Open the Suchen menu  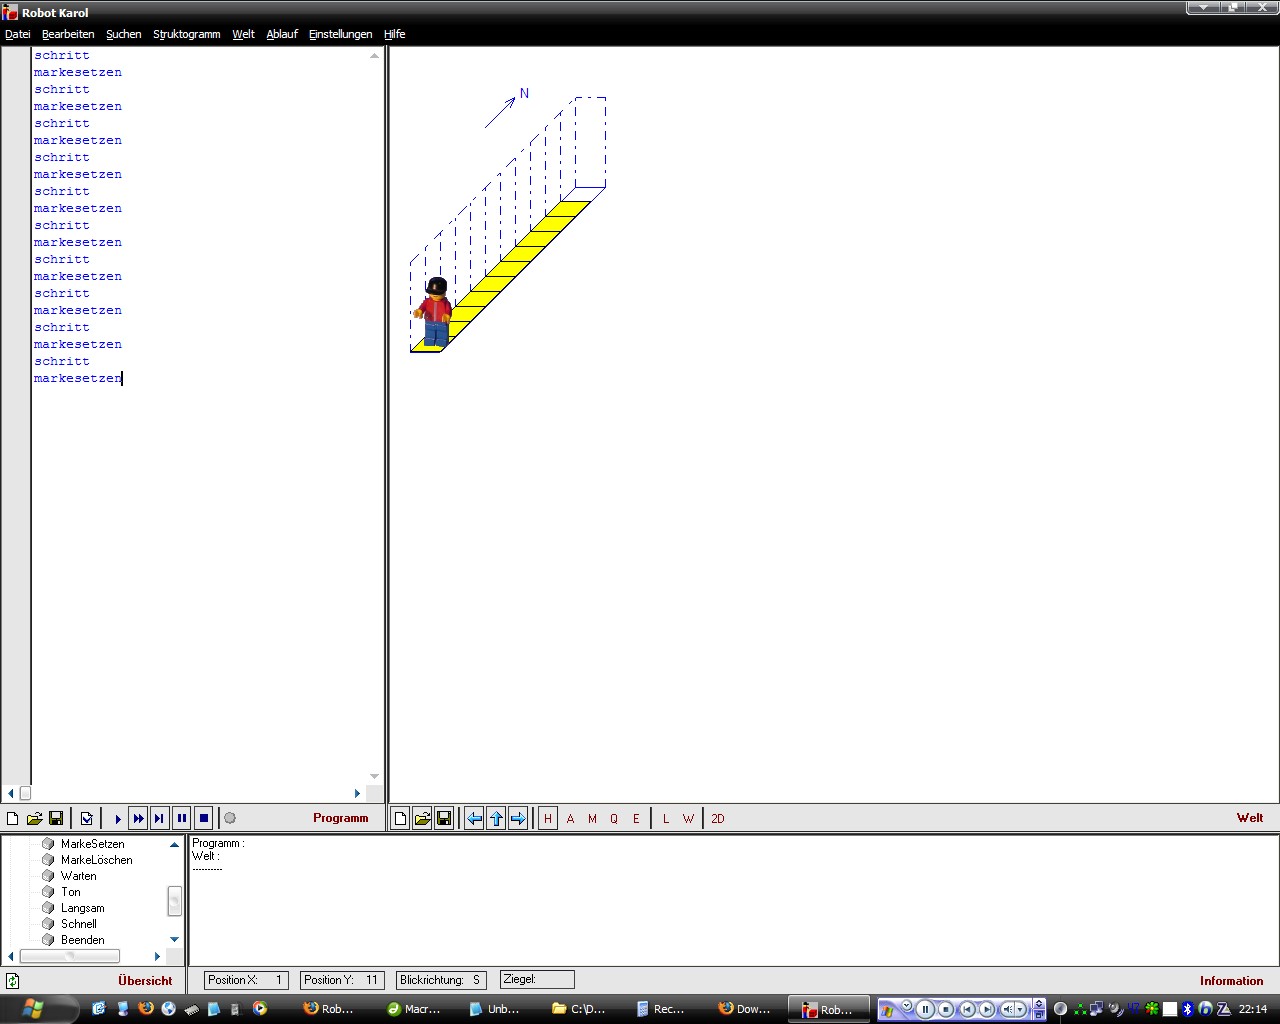124,34
